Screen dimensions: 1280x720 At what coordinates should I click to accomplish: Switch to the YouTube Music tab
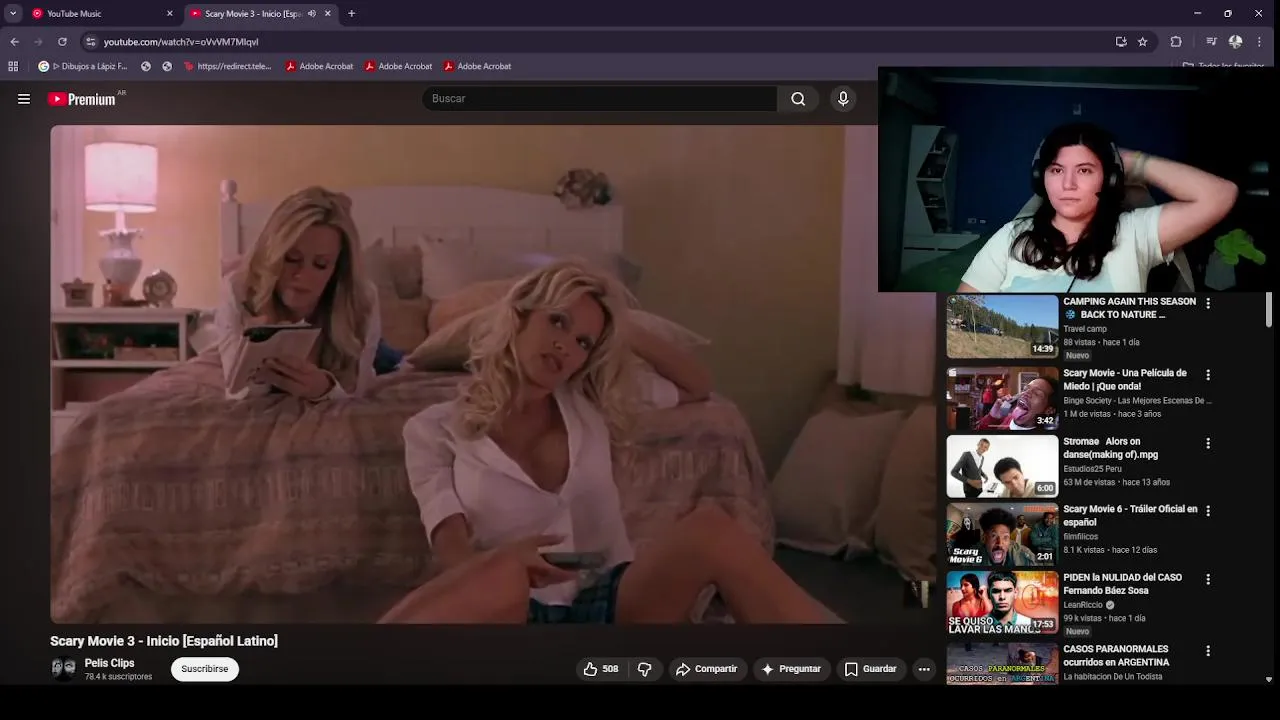[x=100, y=14]
